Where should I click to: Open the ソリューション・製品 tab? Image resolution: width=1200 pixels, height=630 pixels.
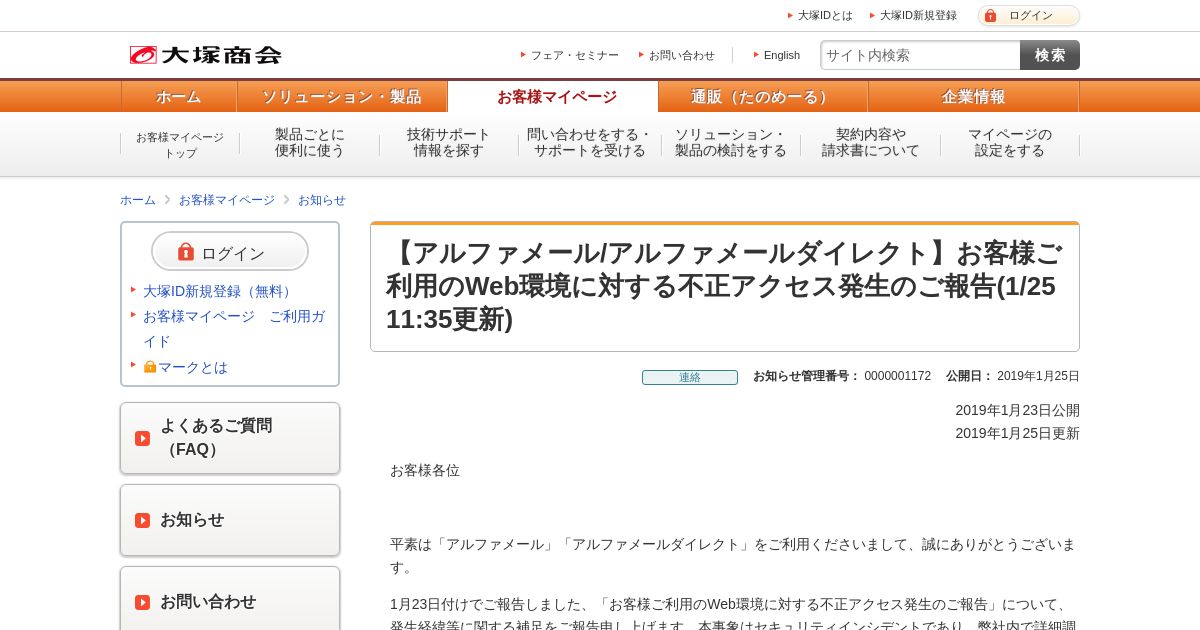[342, 97]
